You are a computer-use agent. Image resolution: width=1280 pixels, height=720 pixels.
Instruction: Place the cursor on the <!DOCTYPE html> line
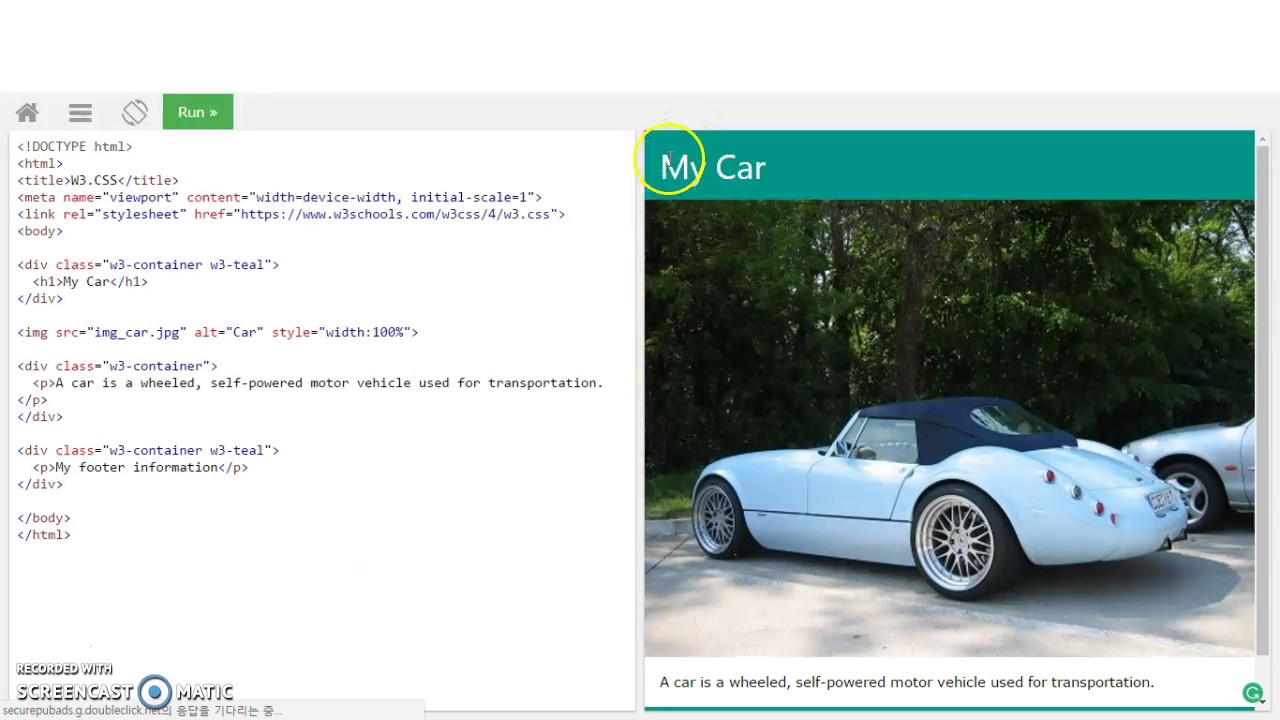pos(75,146)
